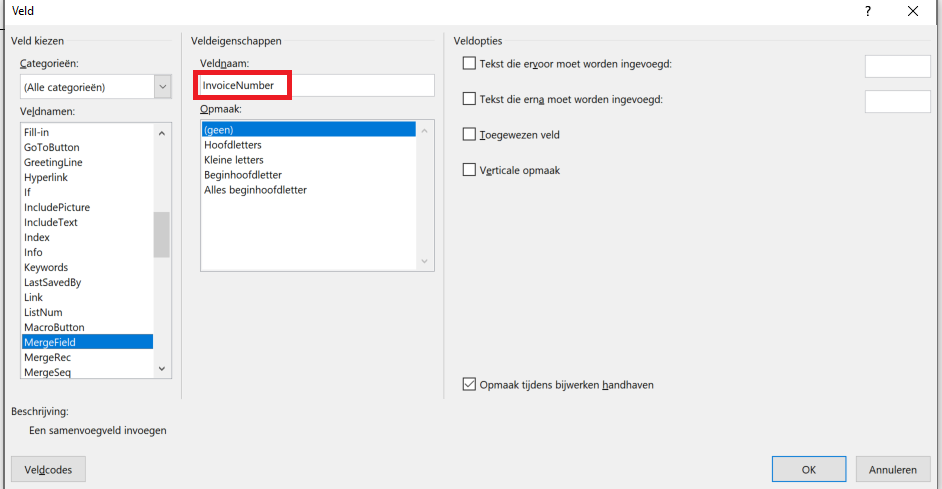Open the help question mark icon

tap(868, 11)
